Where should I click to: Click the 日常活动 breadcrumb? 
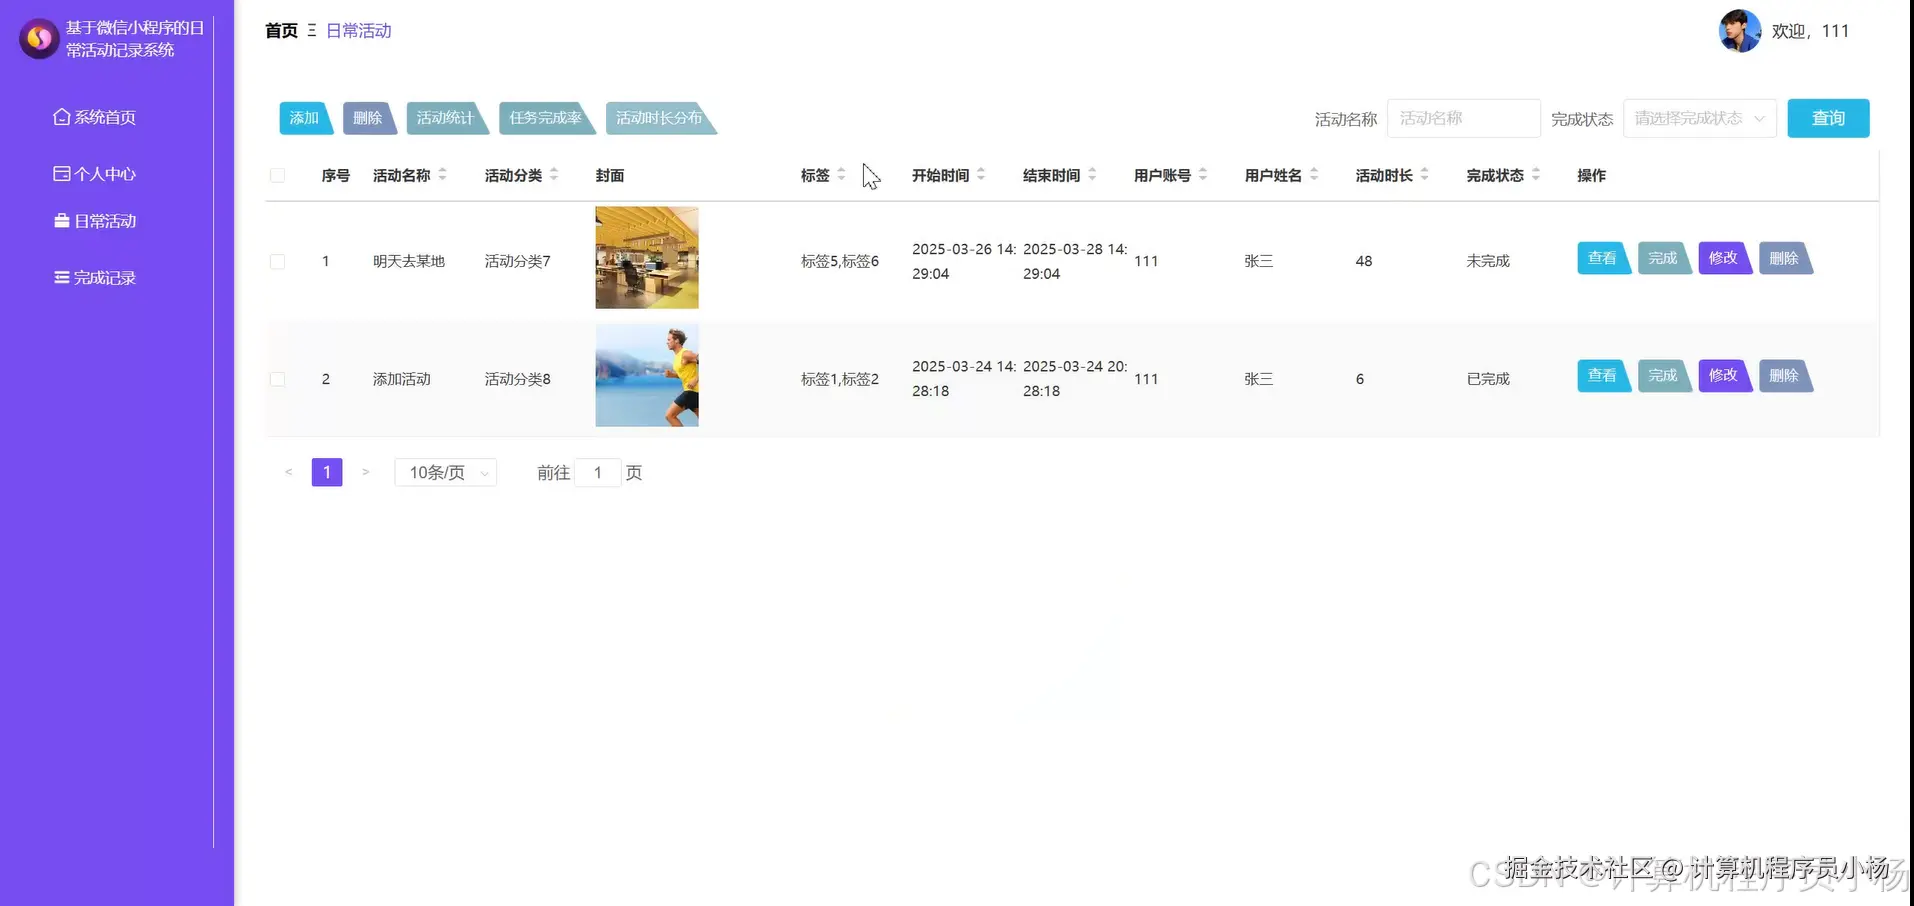click(359, 31)
